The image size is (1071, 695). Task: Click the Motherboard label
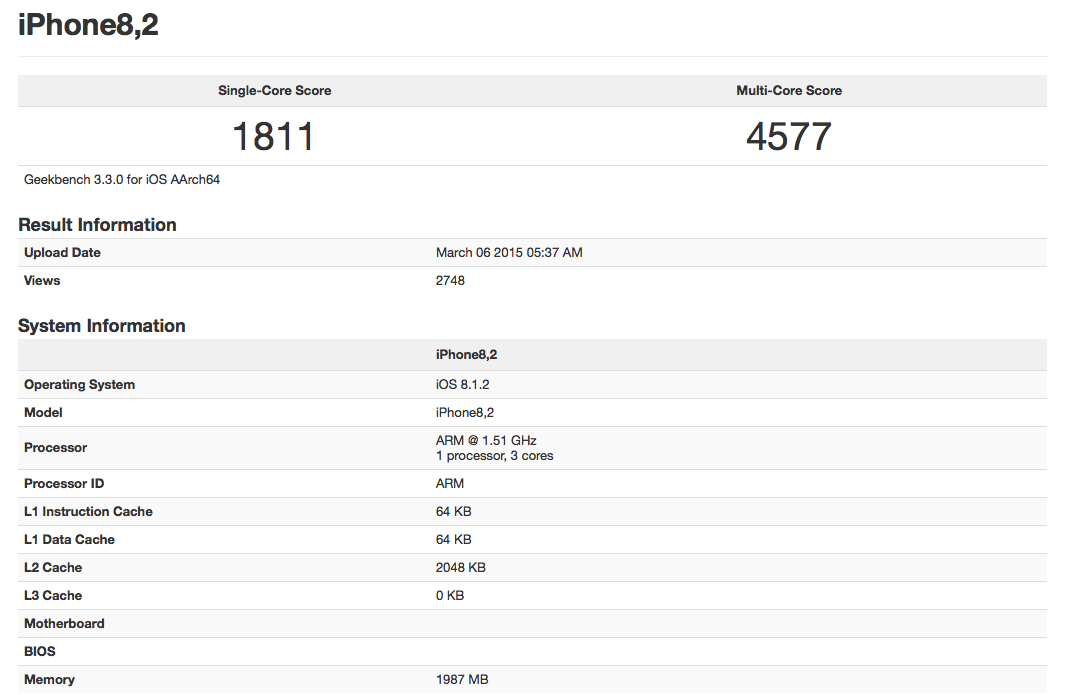[64, 623]
